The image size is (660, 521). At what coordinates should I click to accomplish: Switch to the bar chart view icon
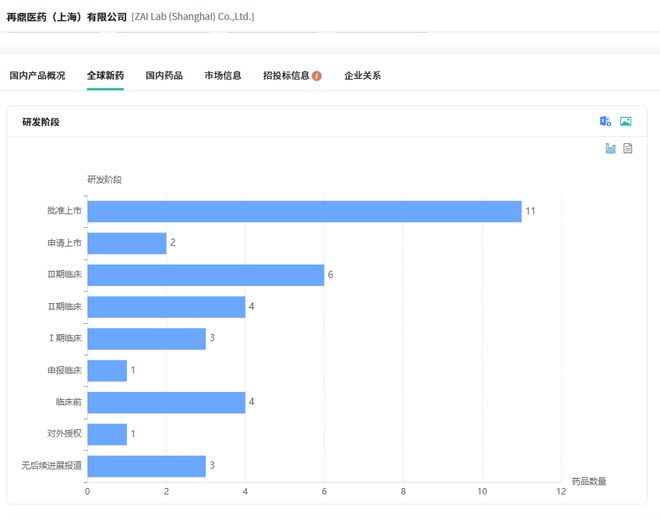[610, 148]
